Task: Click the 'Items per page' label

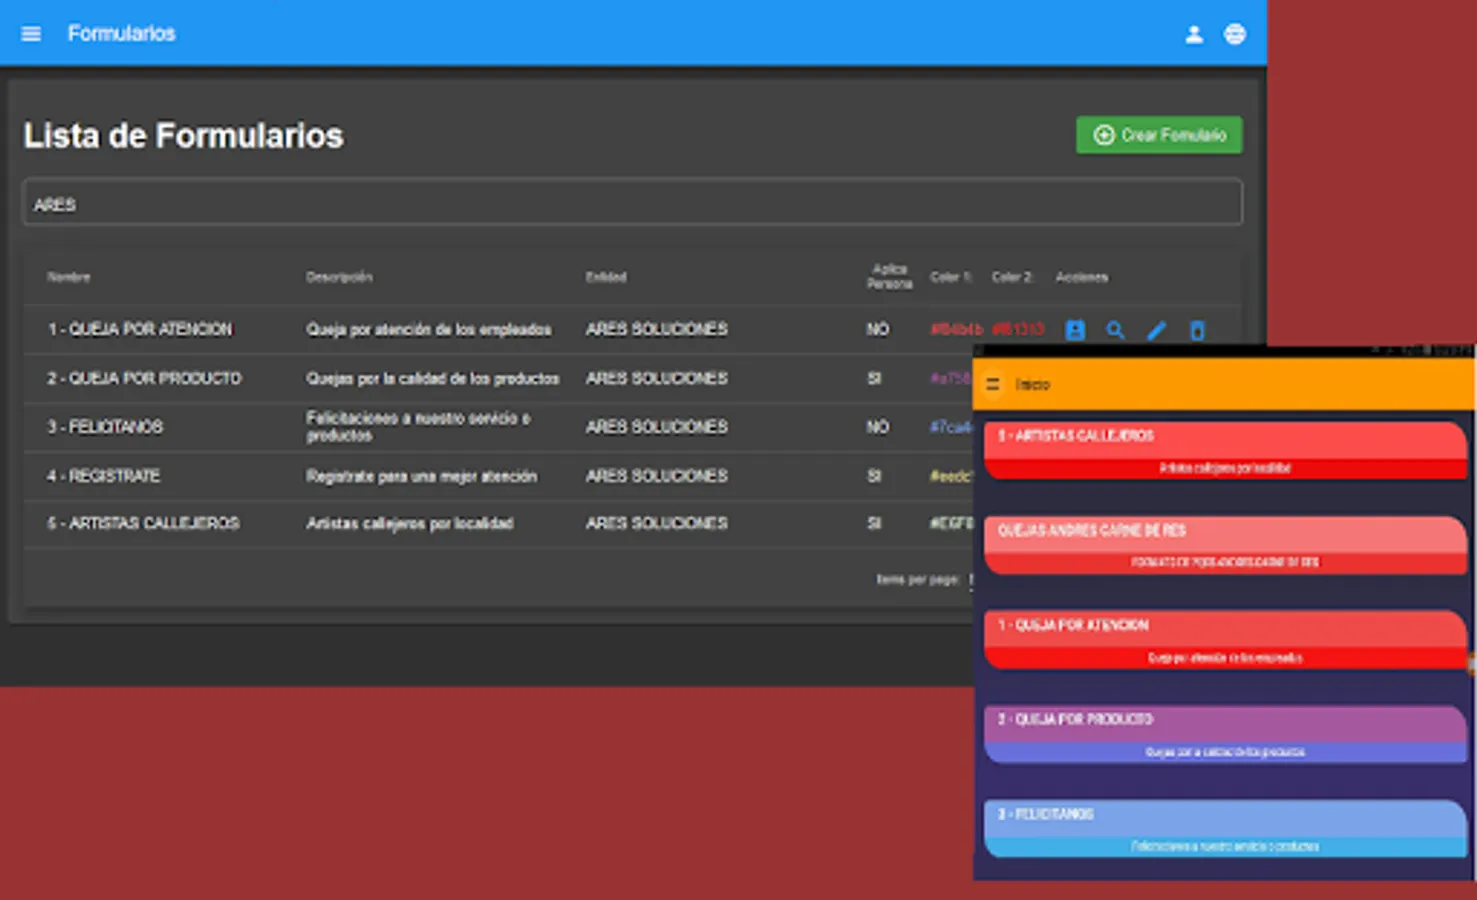Action: pyautogui.click(x=917, y=580)
